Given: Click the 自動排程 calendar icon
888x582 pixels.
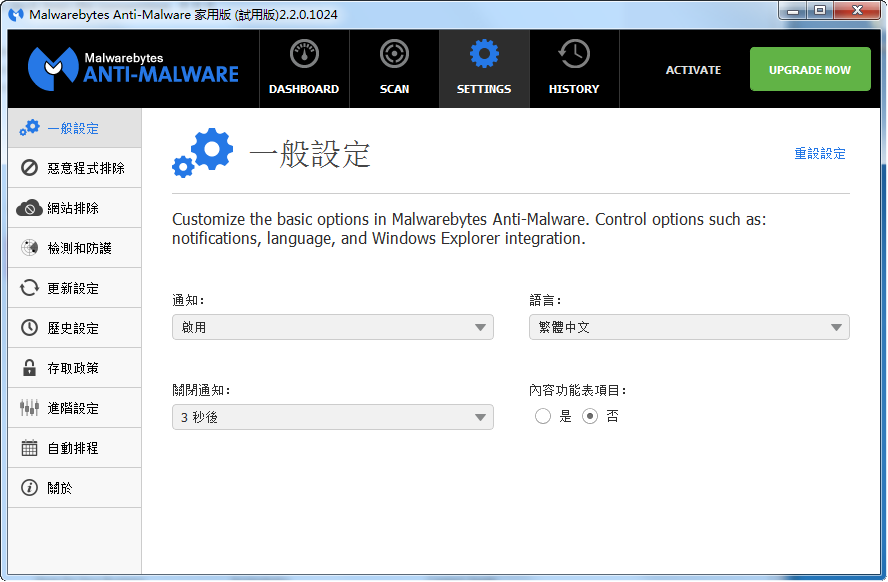Looking at the screenshot, I should [x=30, y=448].
